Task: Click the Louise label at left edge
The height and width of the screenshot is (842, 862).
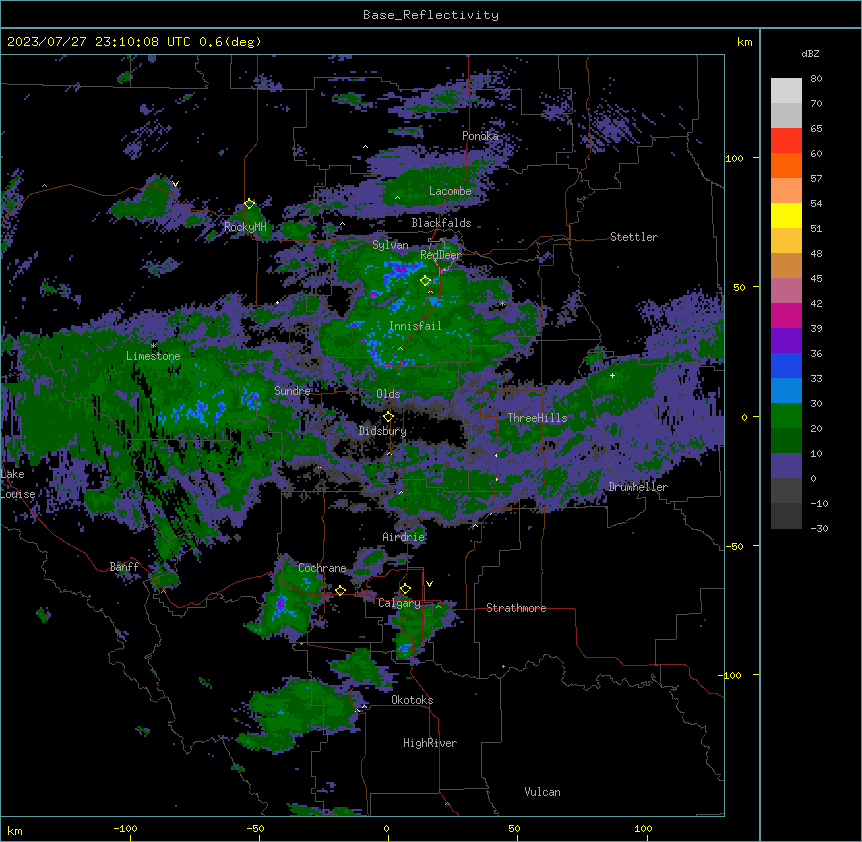Action: [18, 495]
